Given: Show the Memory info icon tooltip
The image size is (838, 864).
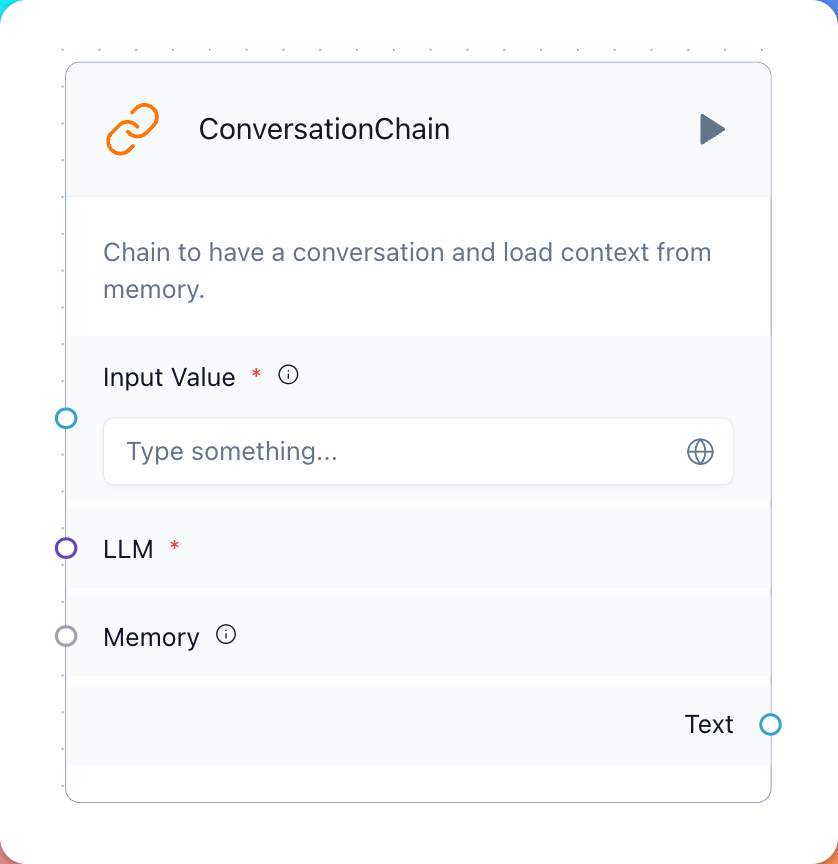Looking at the screenshot, I should click(x=226, y=634).
